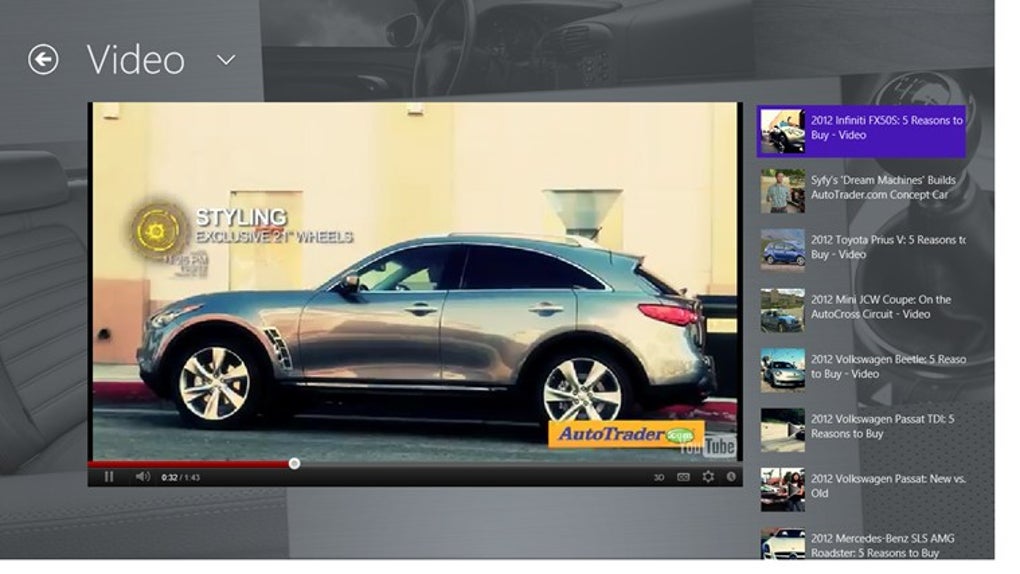Open the Video page title menu
This screenshot has height=574, width=1020.
[x=135, y=60]
